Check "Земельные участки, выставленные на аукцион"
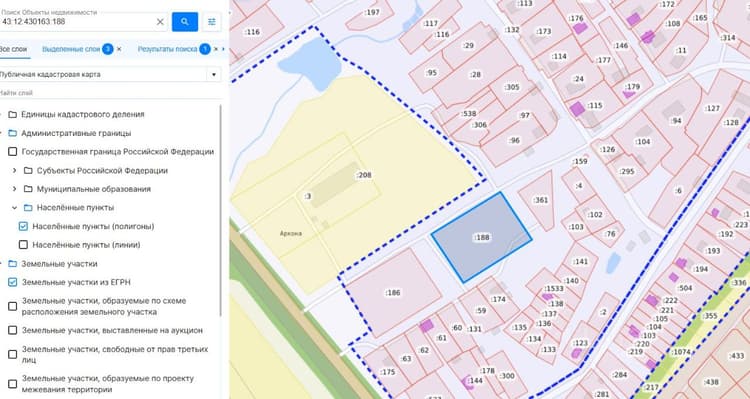The image size is (750, 399). pyautogui.click(x=12, y=330)
